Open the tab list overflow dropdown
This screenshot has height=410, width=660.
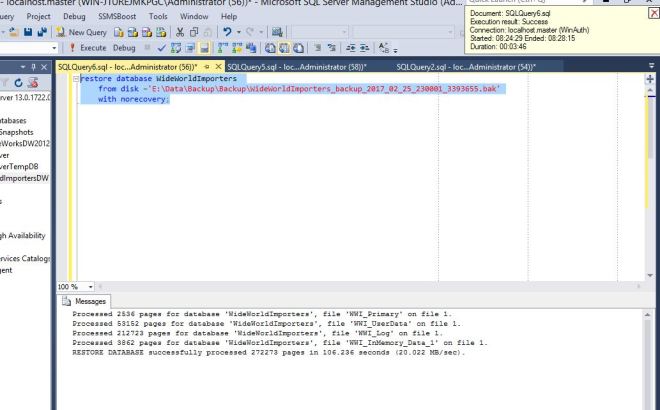point(650,66)
